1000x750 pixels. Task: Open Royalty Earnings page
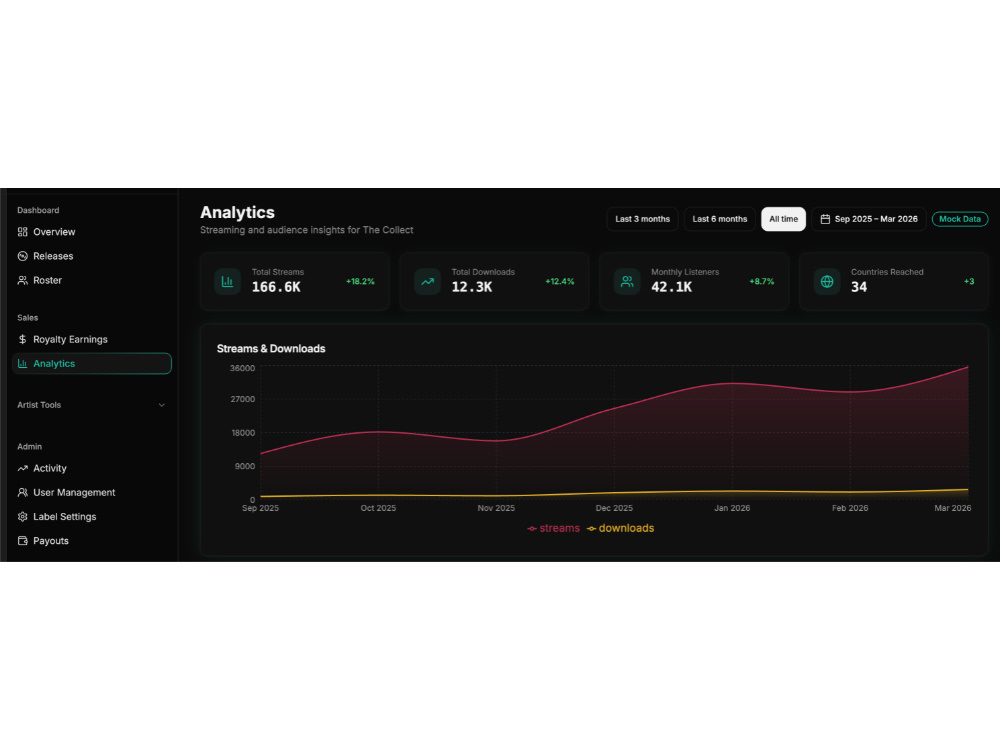pyautogui.click(x=91, y=339)
